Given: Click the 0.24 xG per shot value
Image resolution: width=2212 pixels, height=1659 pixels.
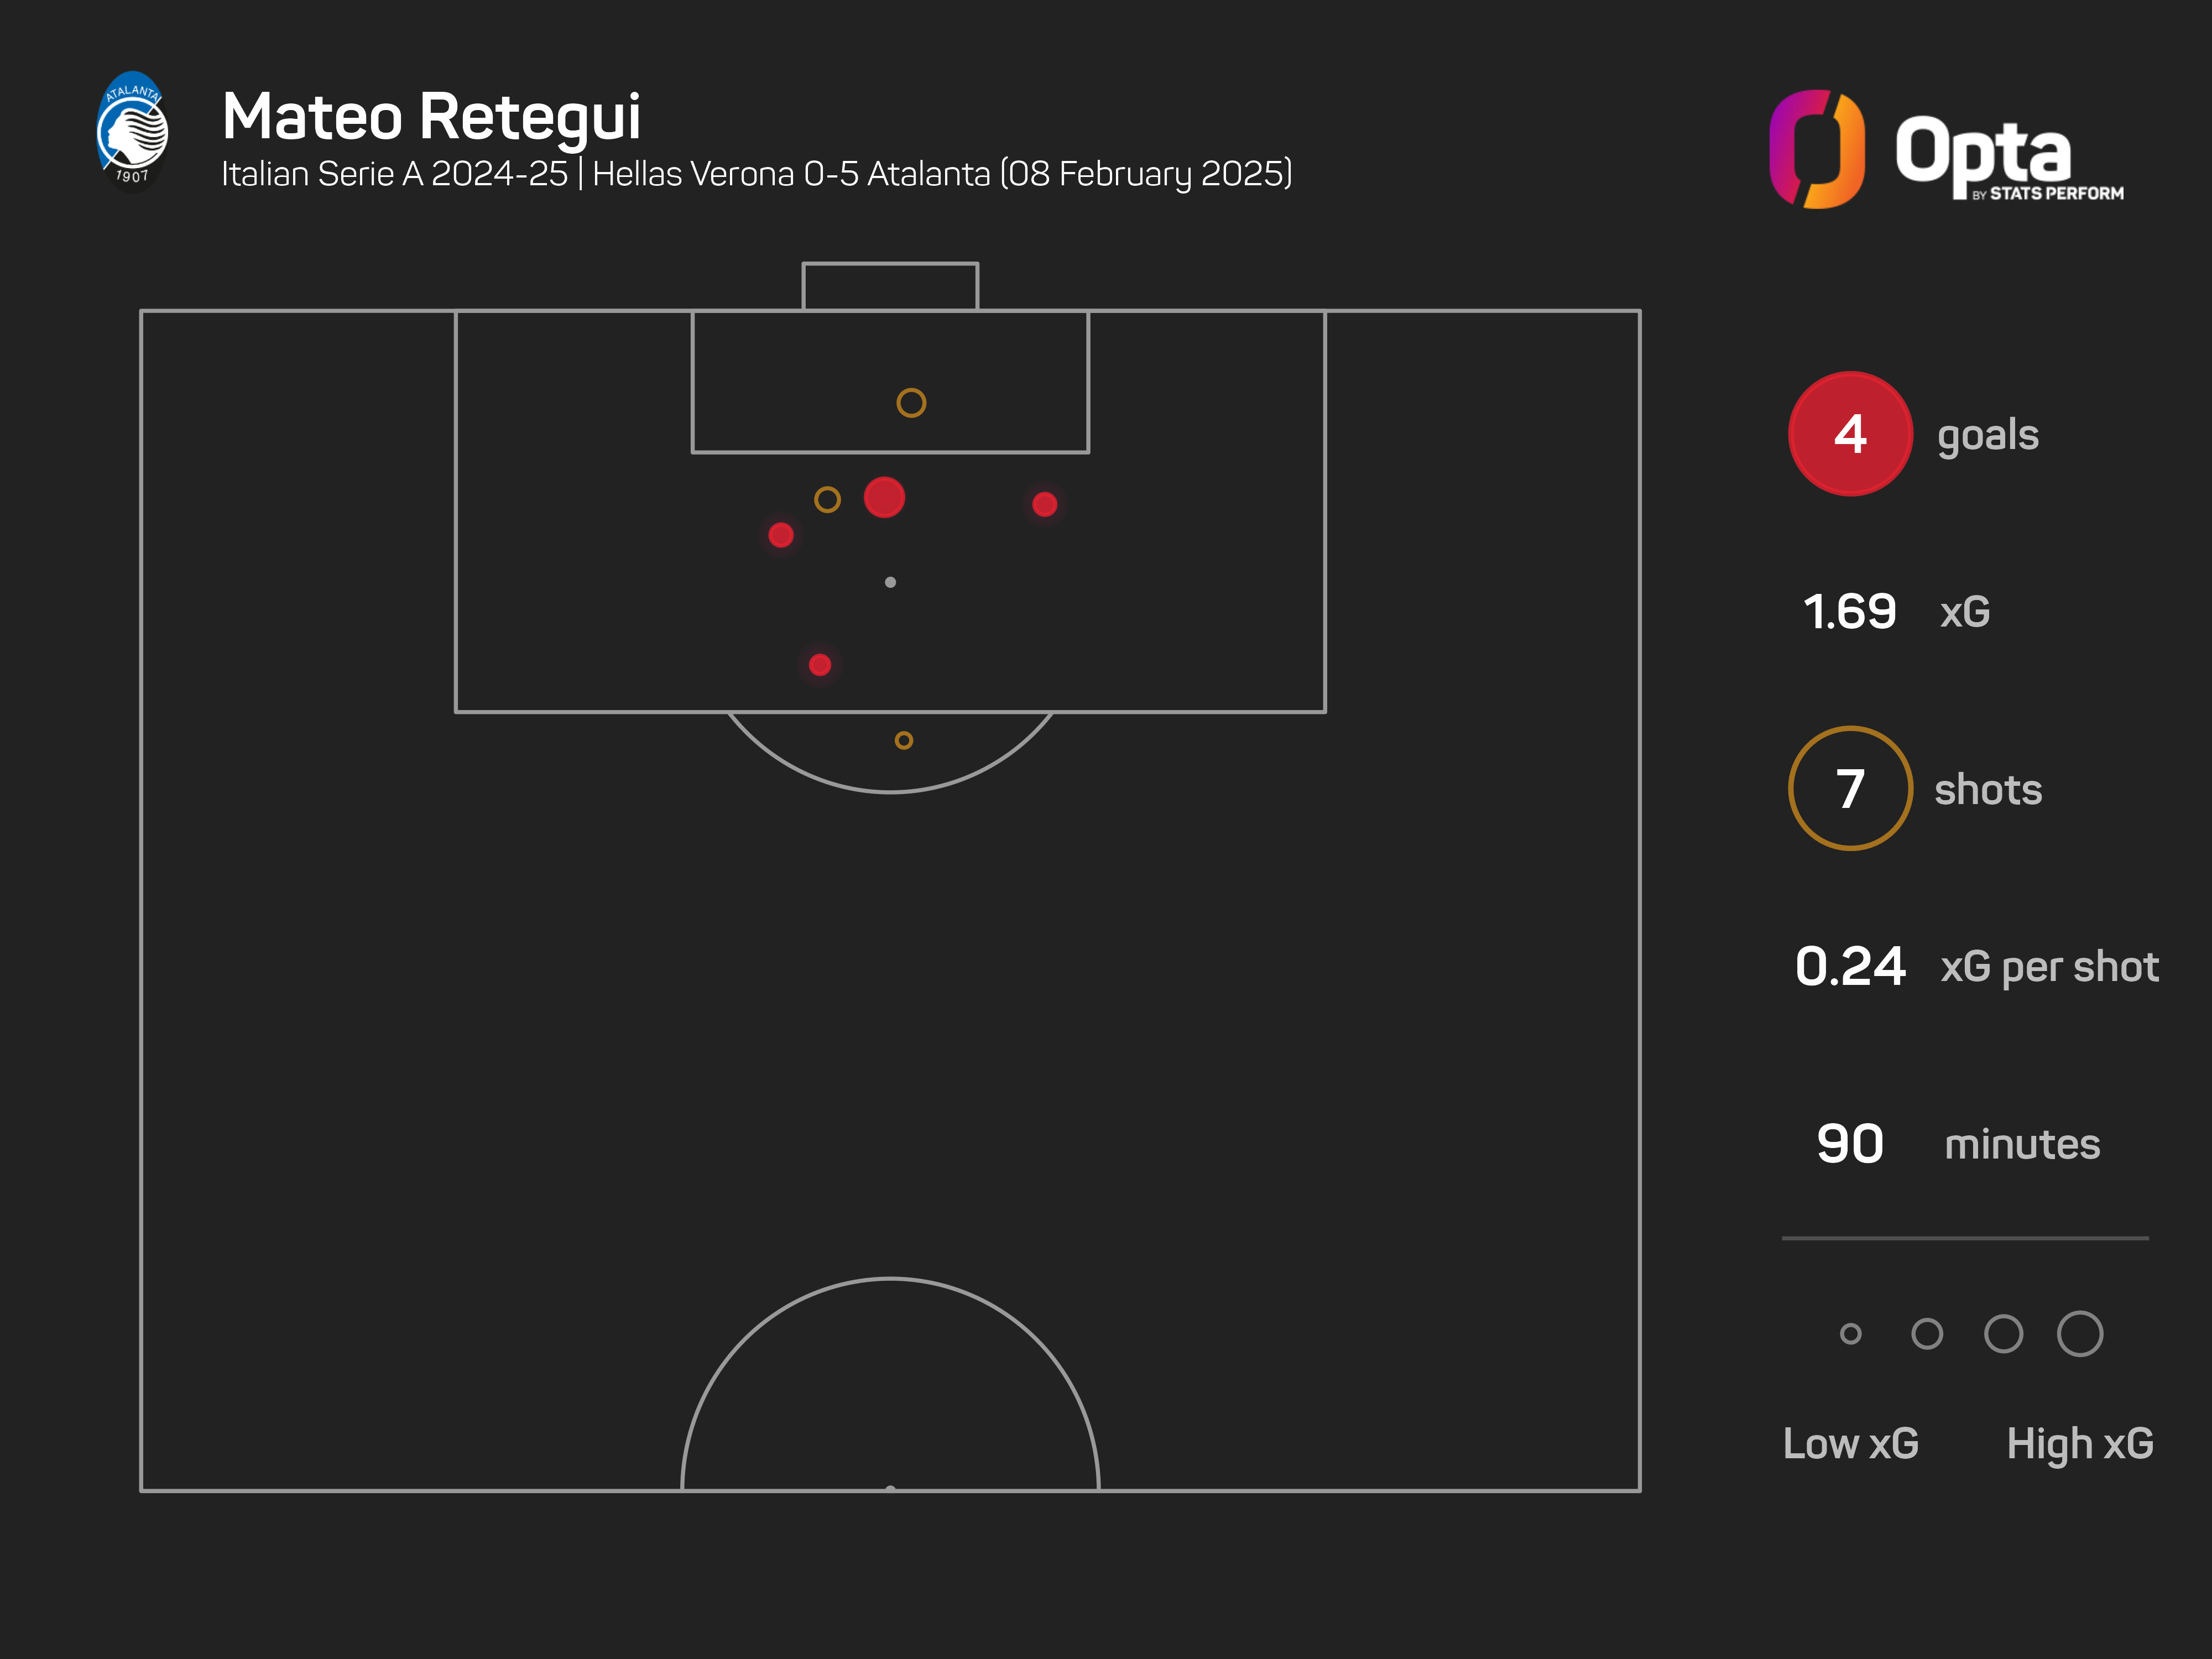Looking at the screenshot, I should [x=1850, y=967].
